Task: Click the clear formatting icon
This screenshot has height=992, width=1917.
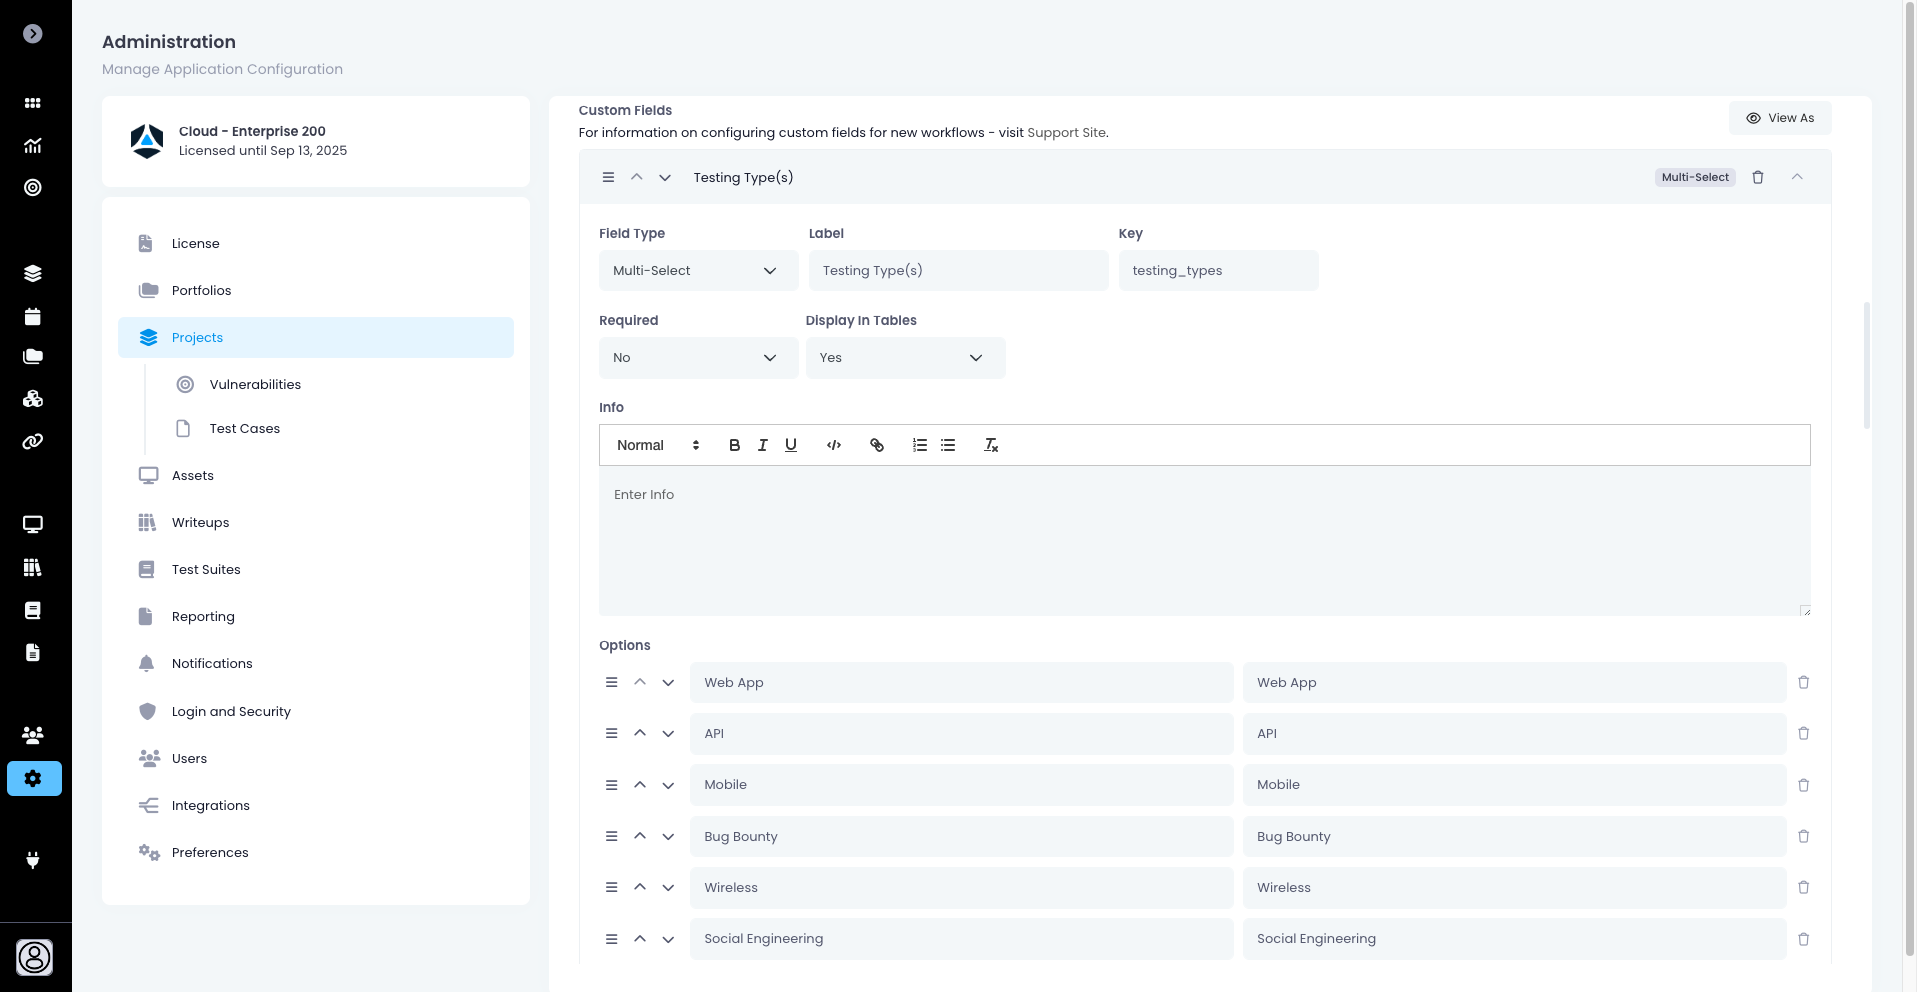Action: (990, 445)
